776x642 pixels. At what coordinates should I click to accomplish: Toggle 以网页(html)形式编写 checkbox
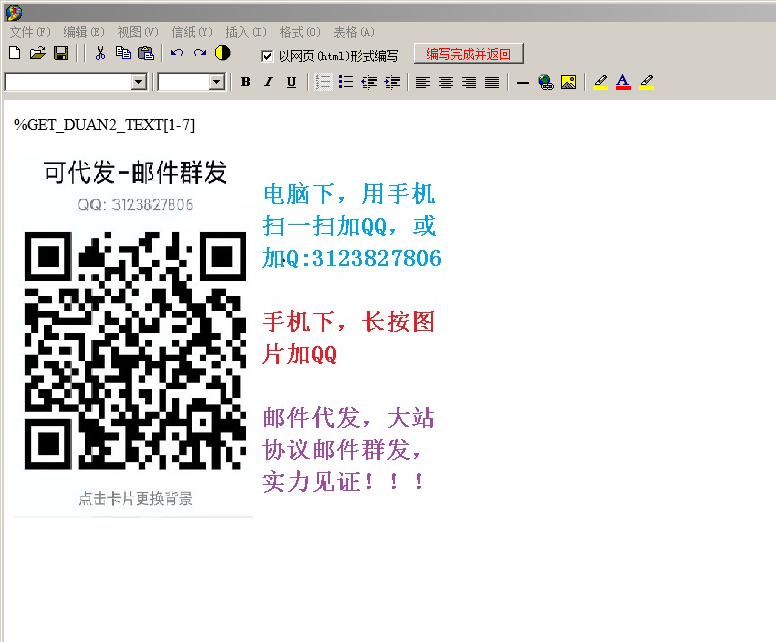tap(267, 56)
